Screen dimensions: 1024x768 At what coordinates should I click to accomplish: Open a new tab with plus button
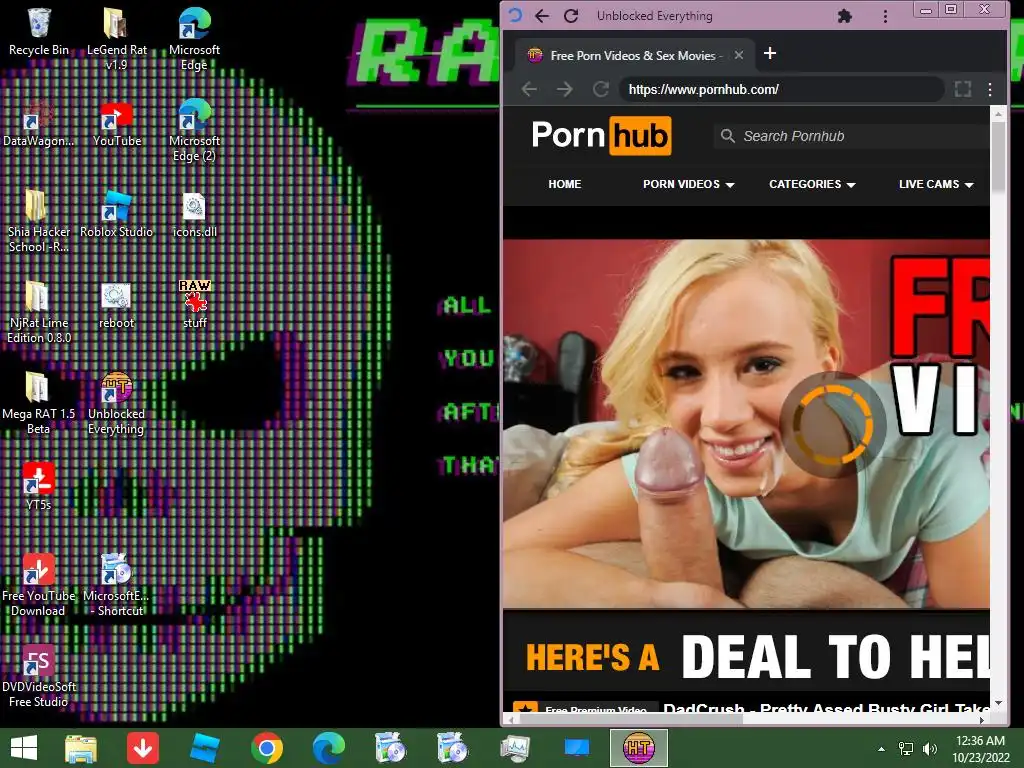(770, 53)
